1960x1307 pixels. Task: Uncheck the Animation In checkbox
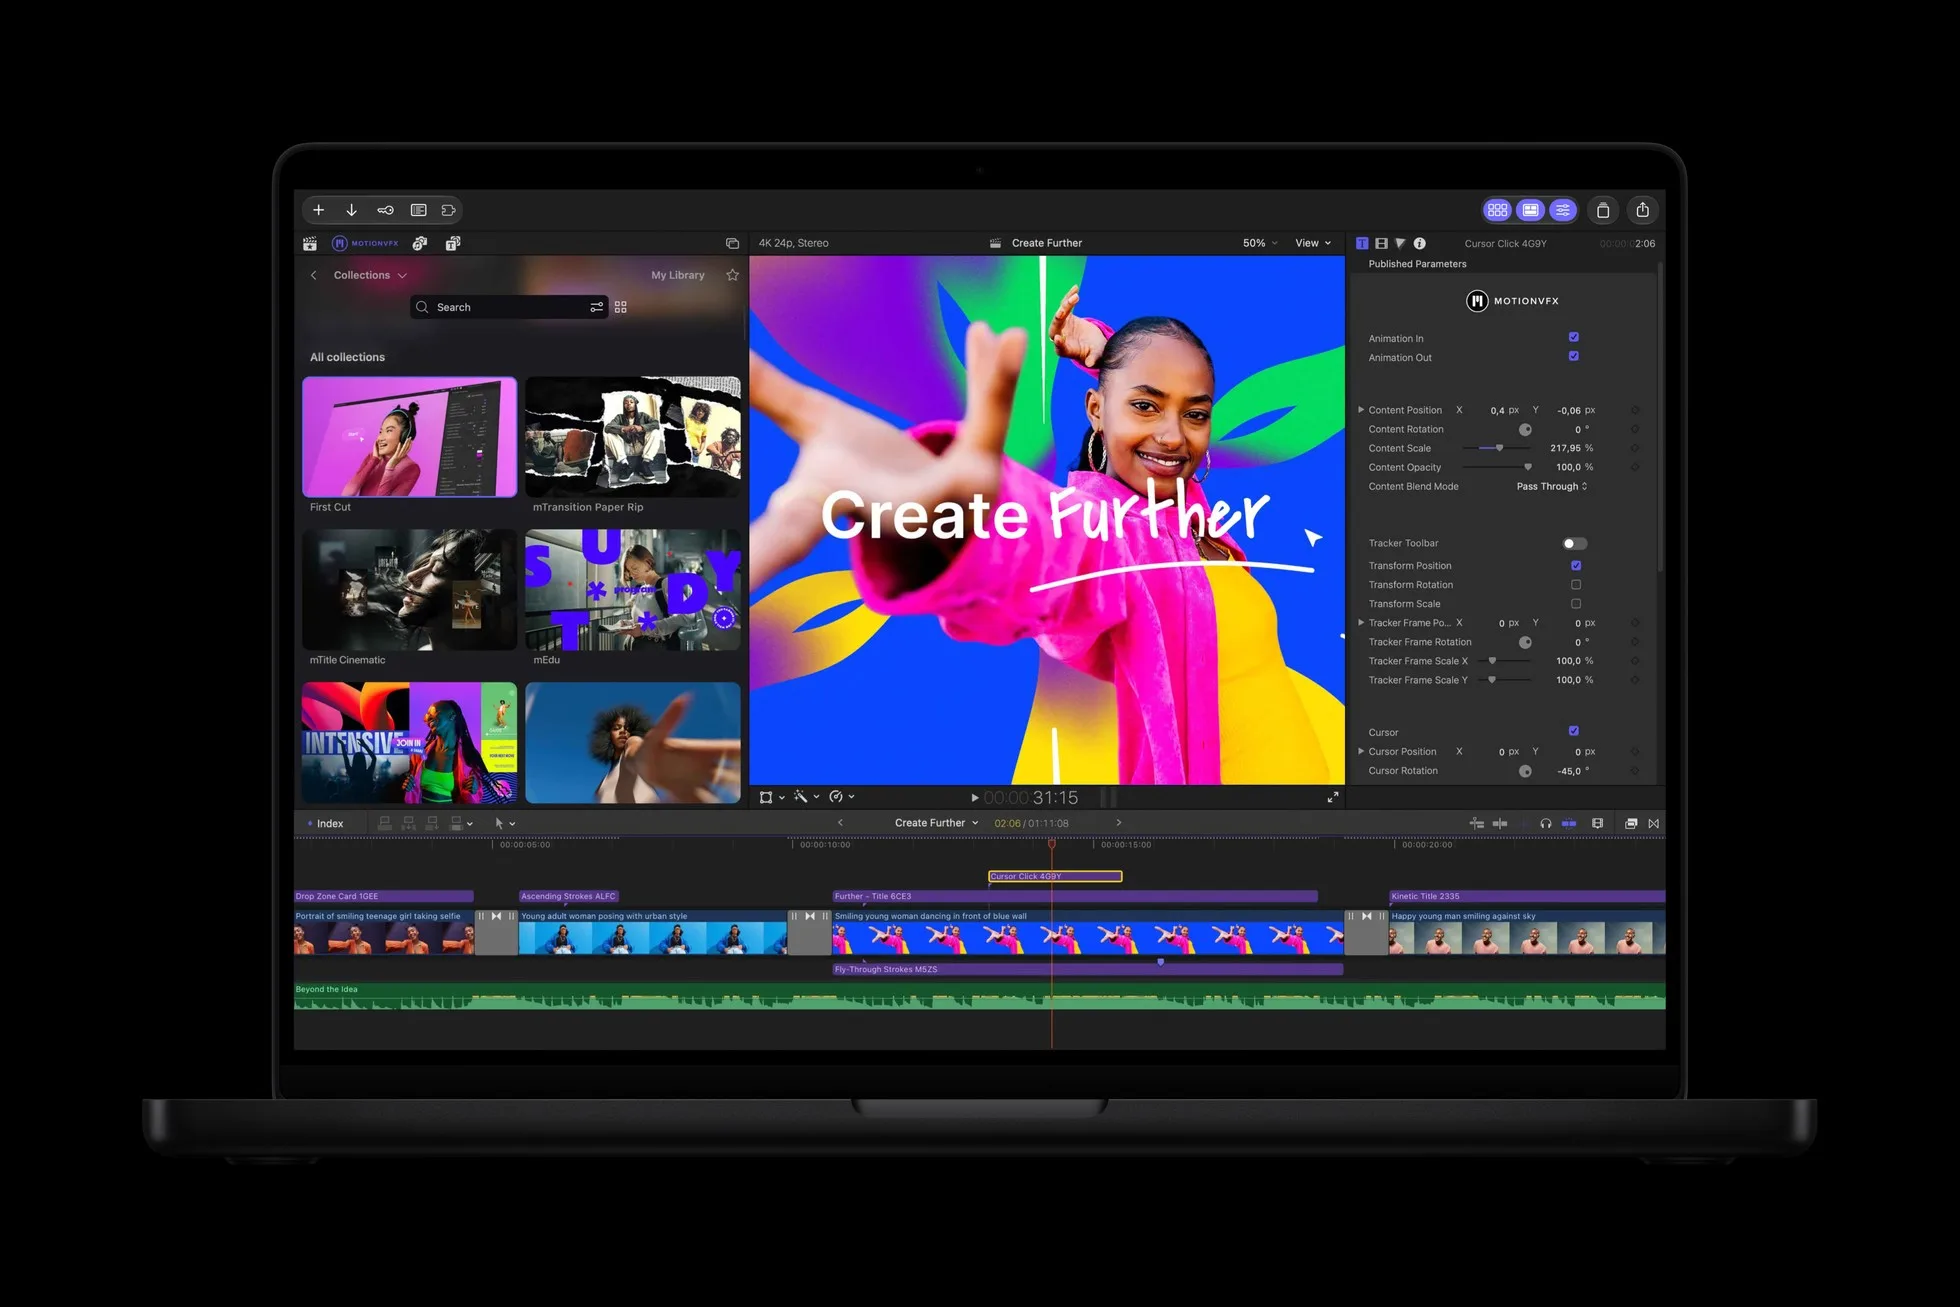pyautogui.click(x=1574, y=337)
